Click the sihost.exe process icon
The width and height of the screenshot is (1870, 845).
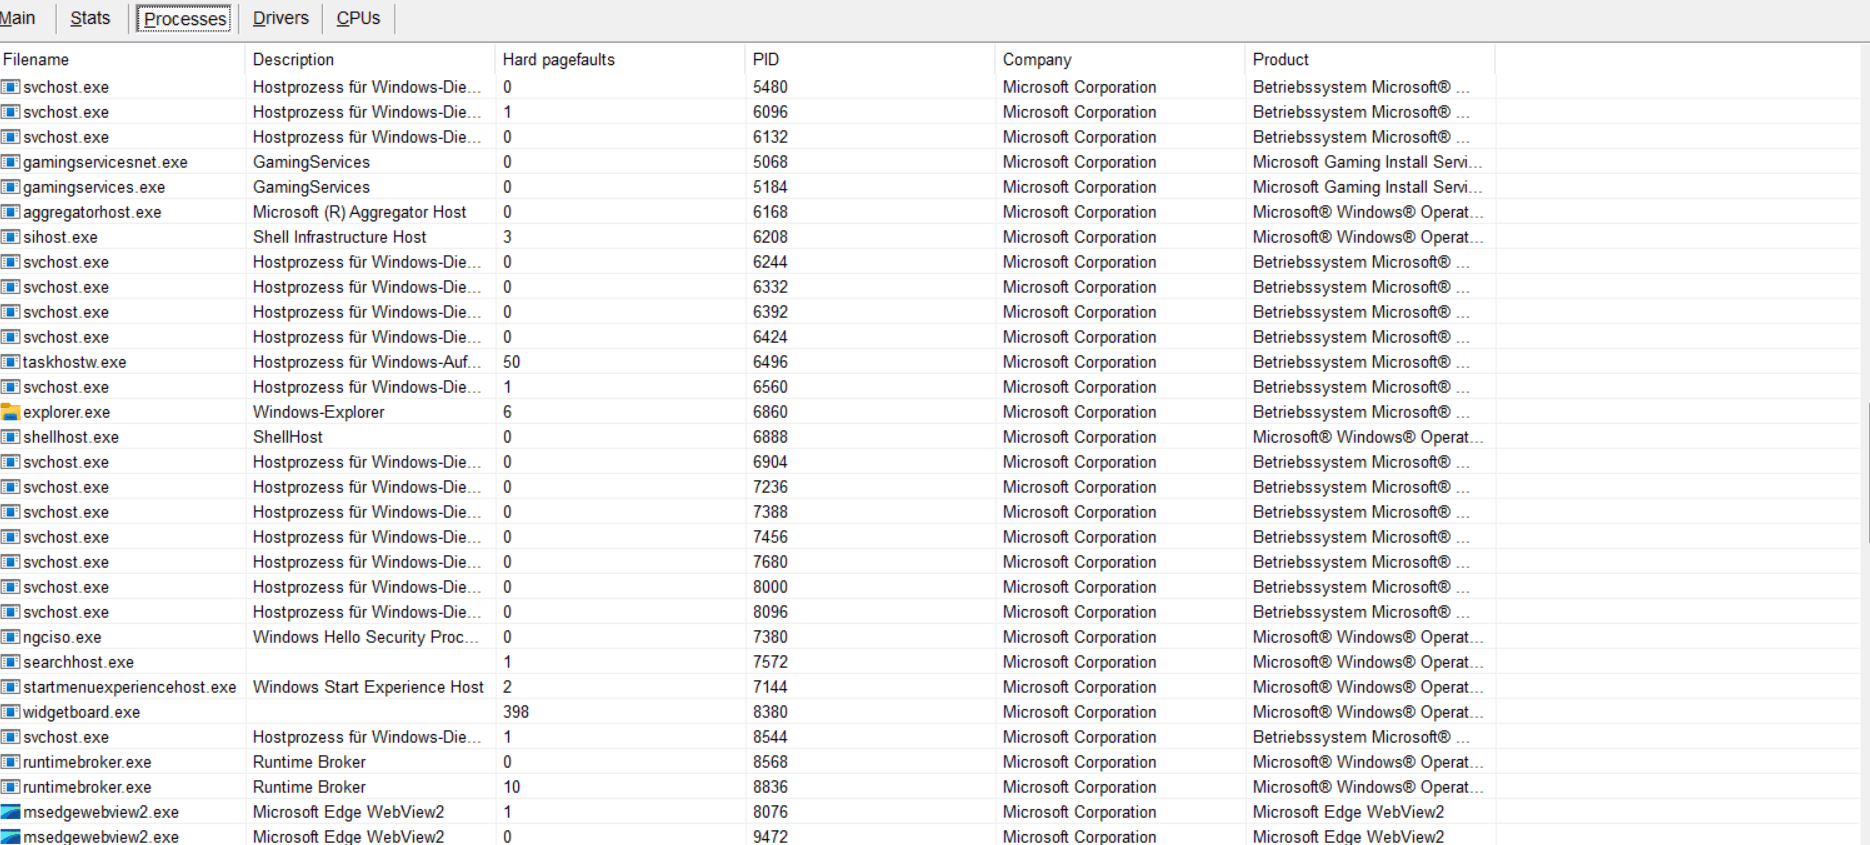(10, 237)
